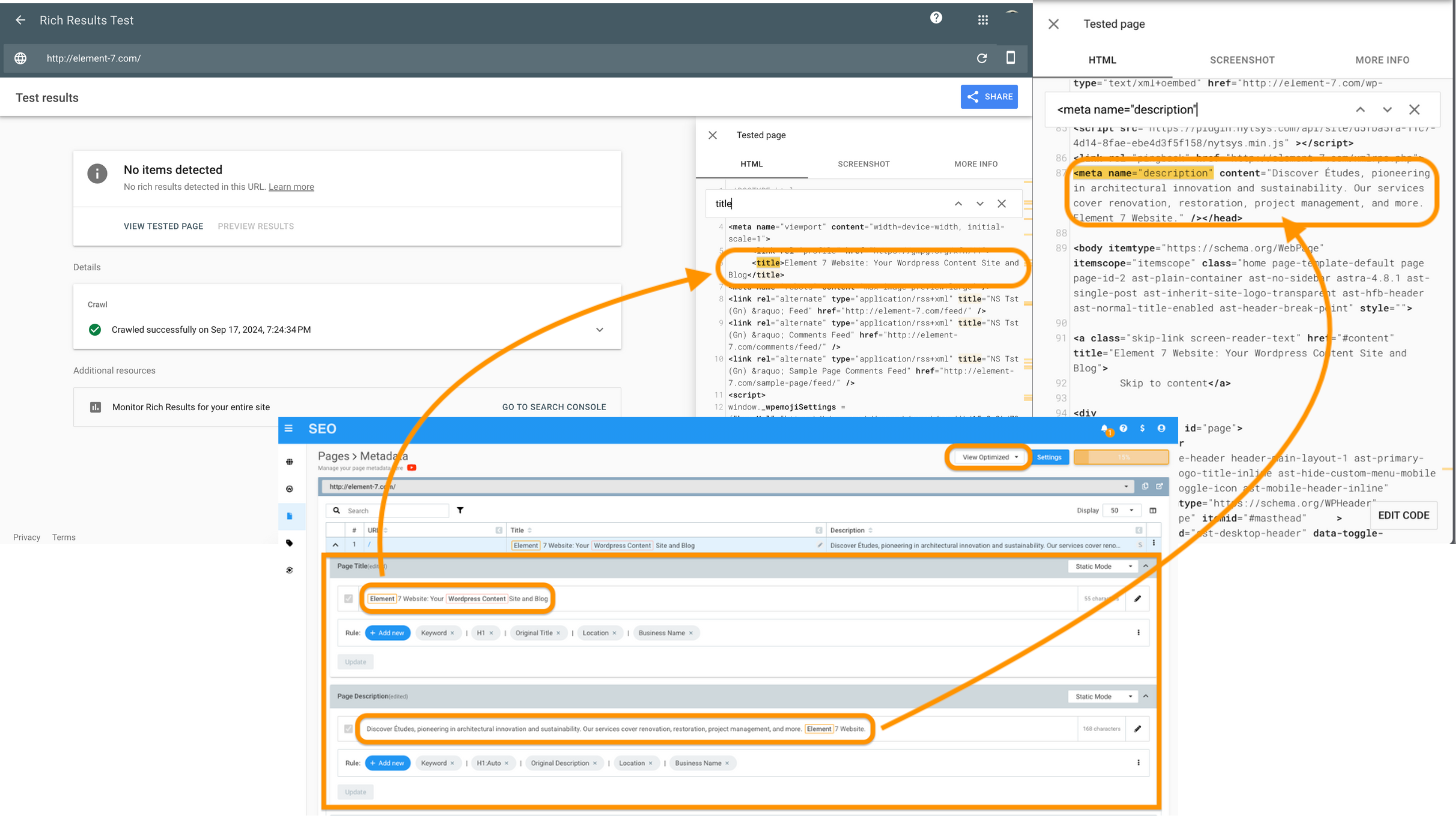The image size is (1456, 816).
Task: Toggle column layout icon next to Display
Action: click(x=1152, y=510)
